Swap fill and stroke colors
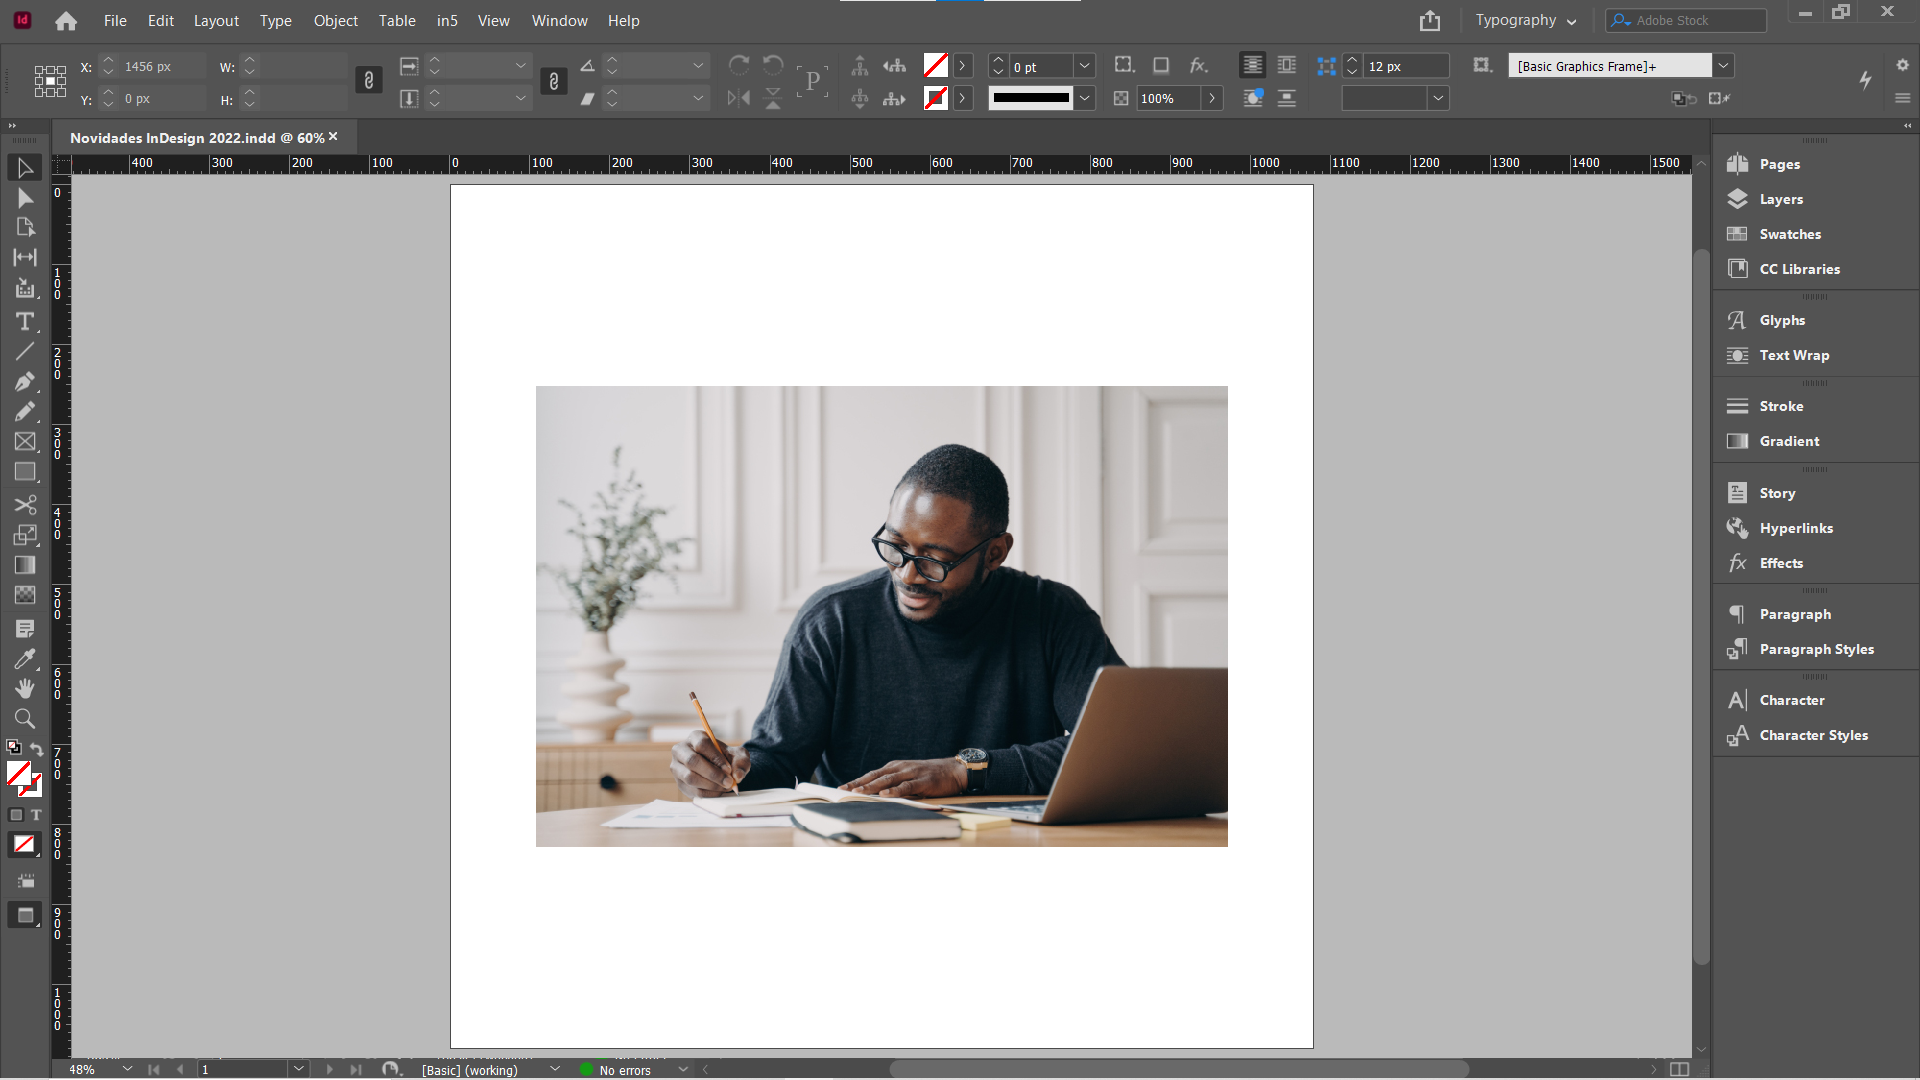The width and height of the screenshot is (1920, 1080). [36, 749]
